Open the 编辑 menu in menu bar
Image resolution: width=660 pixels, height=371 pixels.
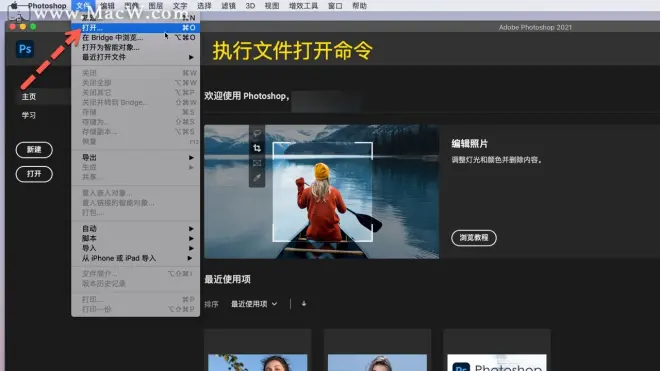click(x=107, y=5)
